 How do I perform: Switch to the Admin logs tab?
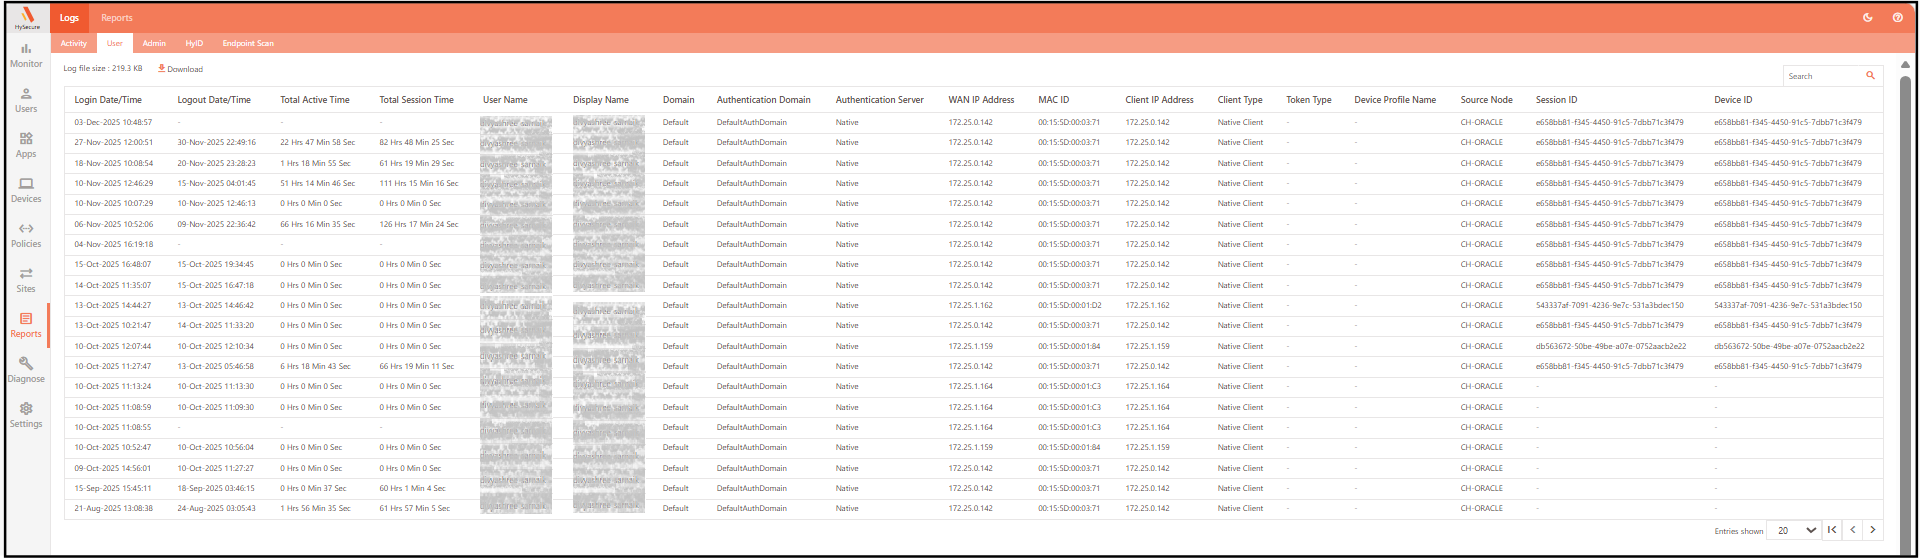(154, 43)
